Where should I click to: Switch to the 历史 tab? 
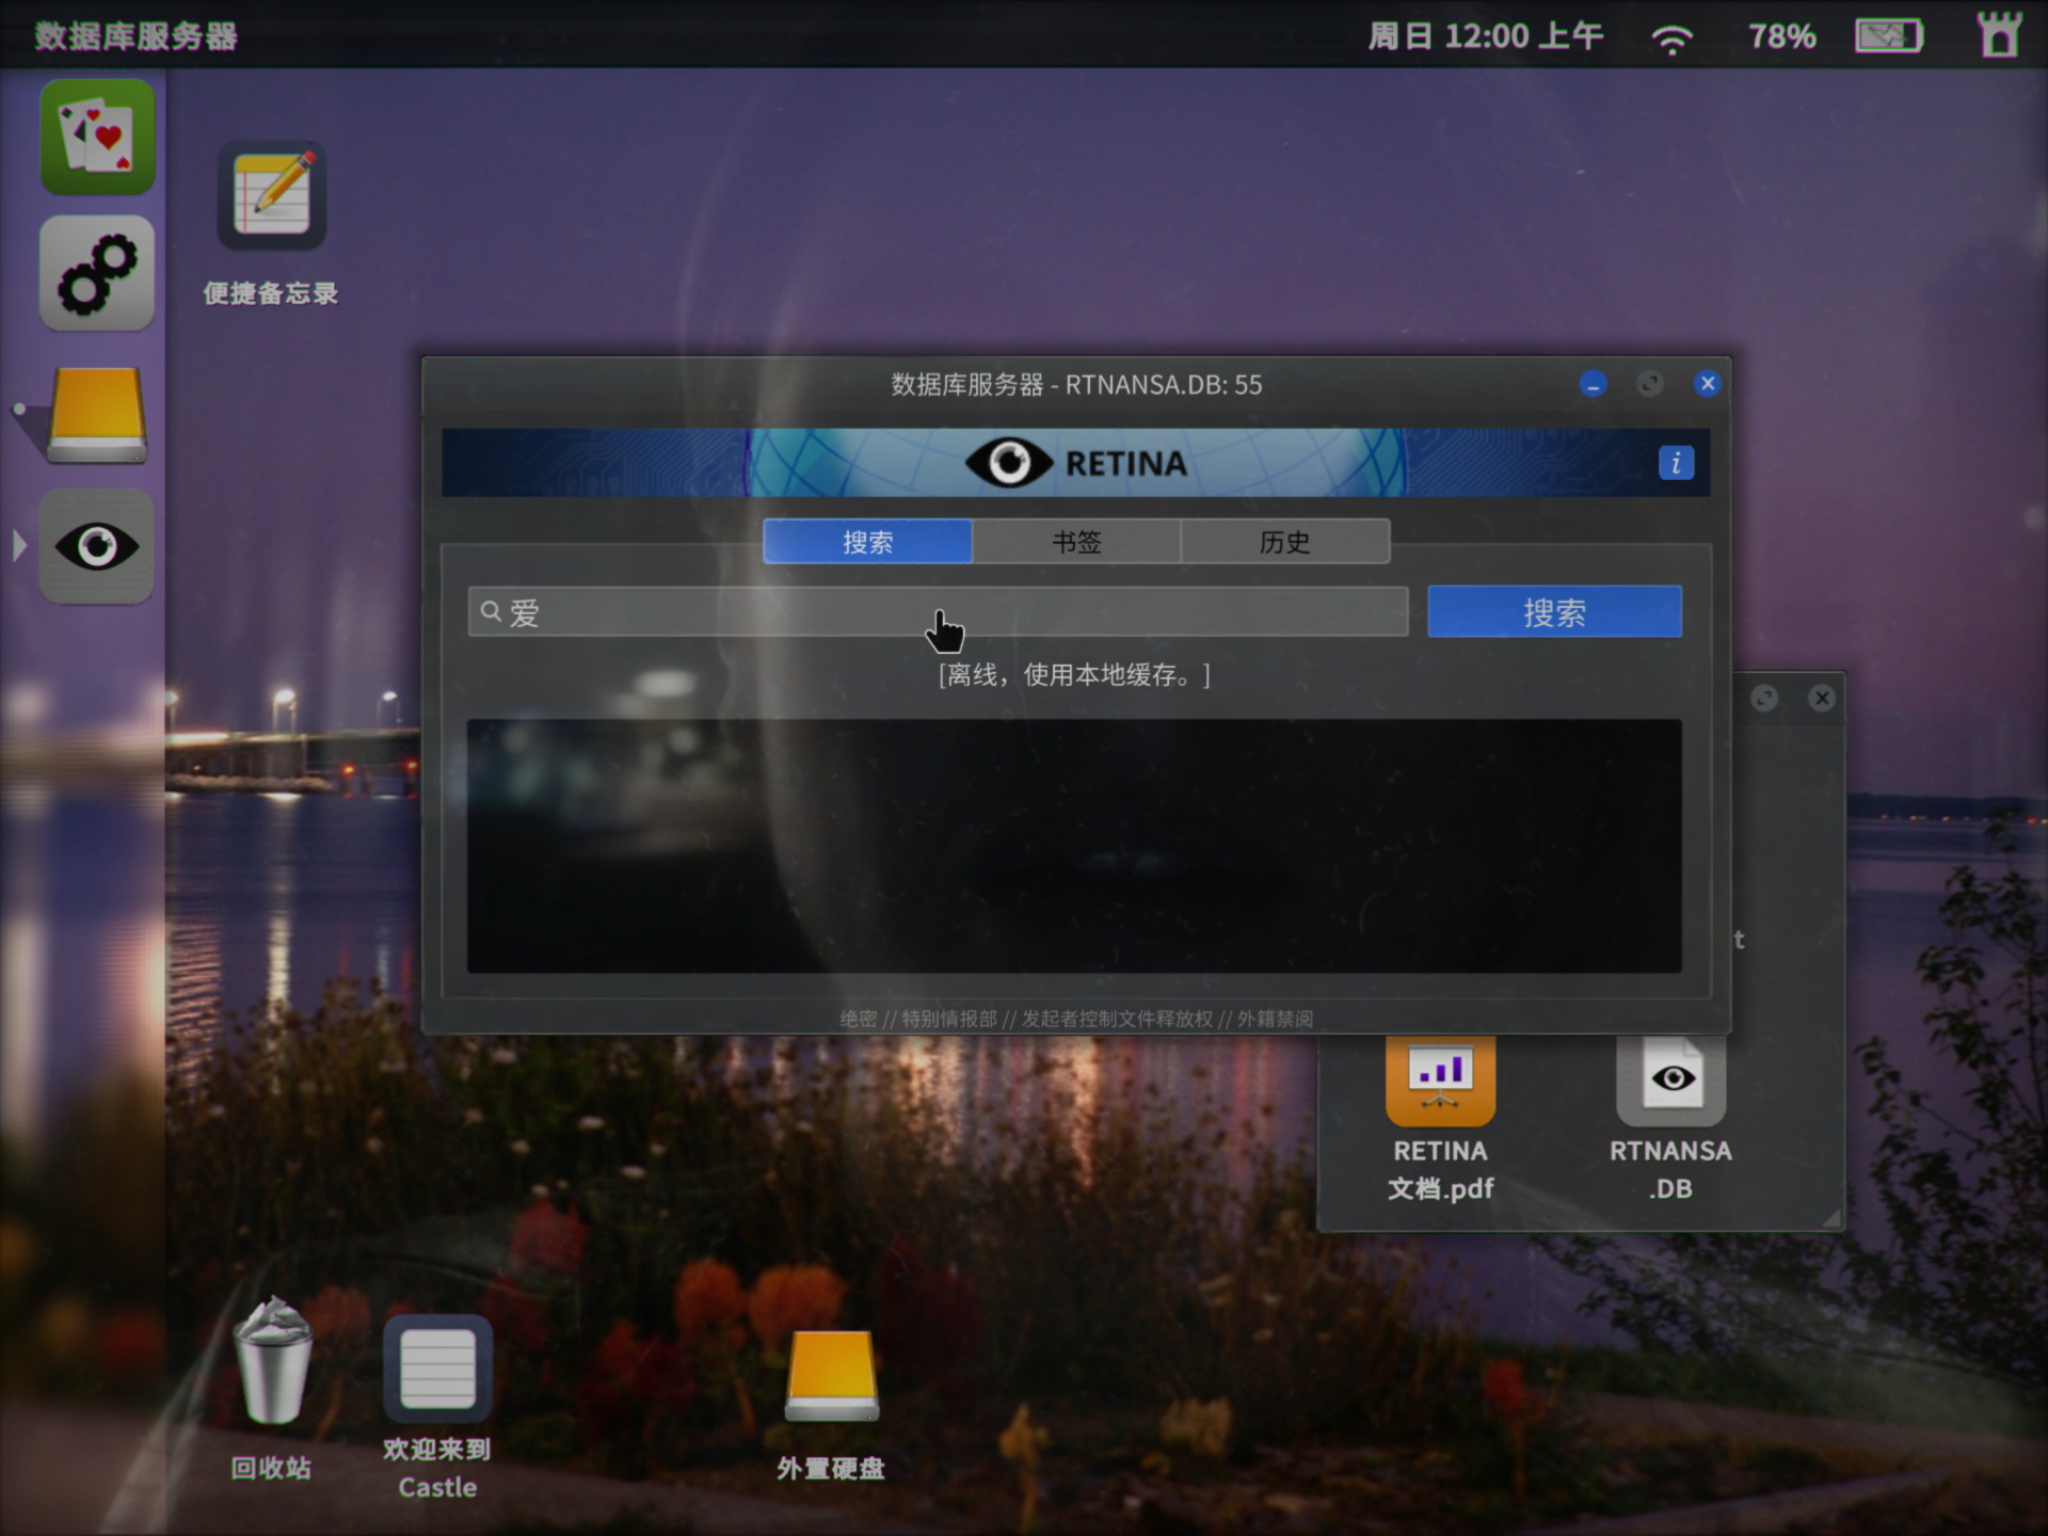point(1285,542)
